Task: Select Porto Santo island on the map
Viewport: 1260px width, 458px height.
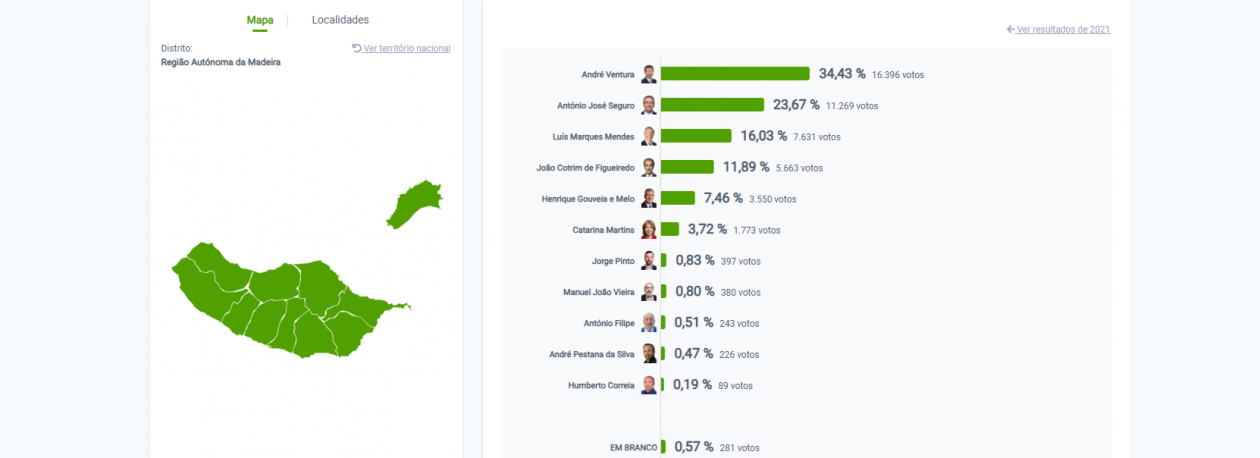Action: (x=413, y=204)
